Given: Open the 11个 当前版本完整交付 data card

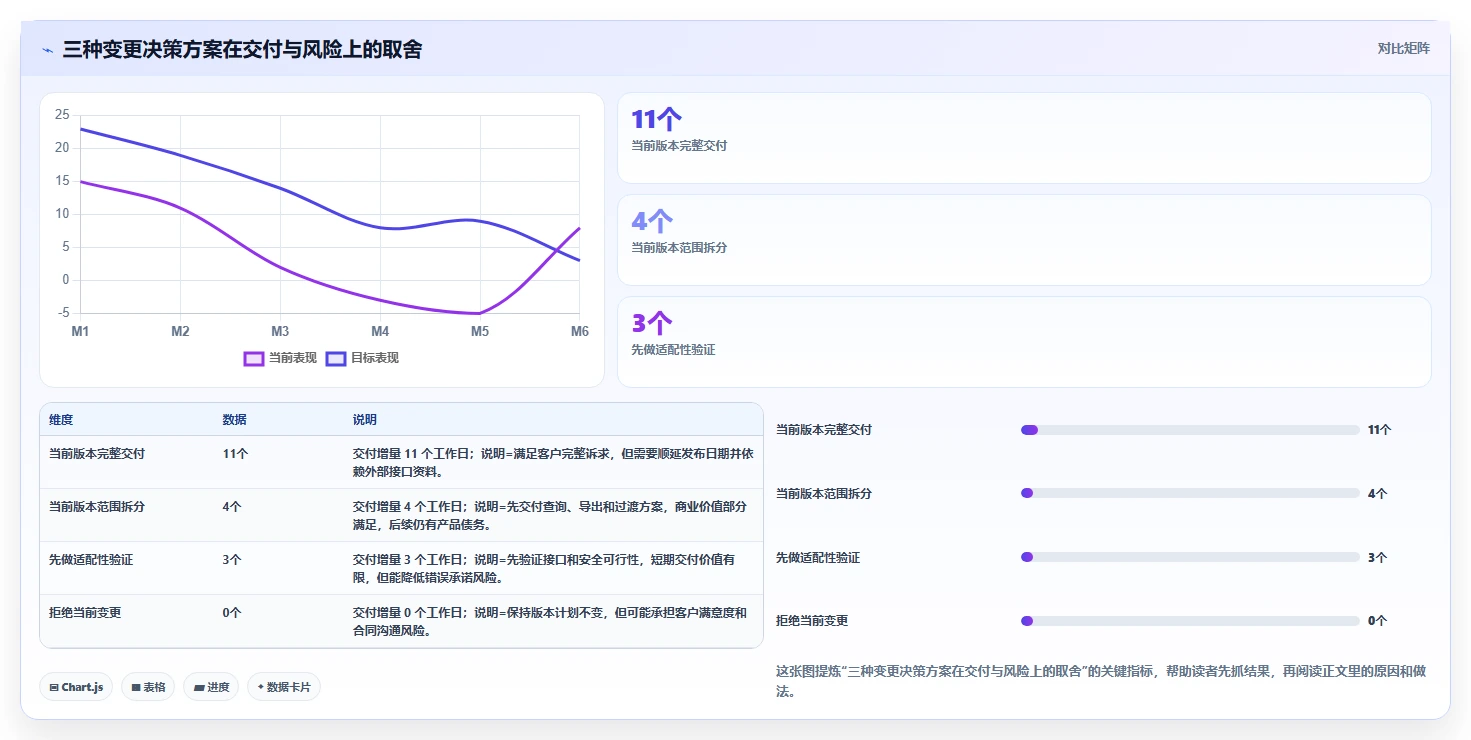Looking at the screenshot, I should coord(1024,138).
